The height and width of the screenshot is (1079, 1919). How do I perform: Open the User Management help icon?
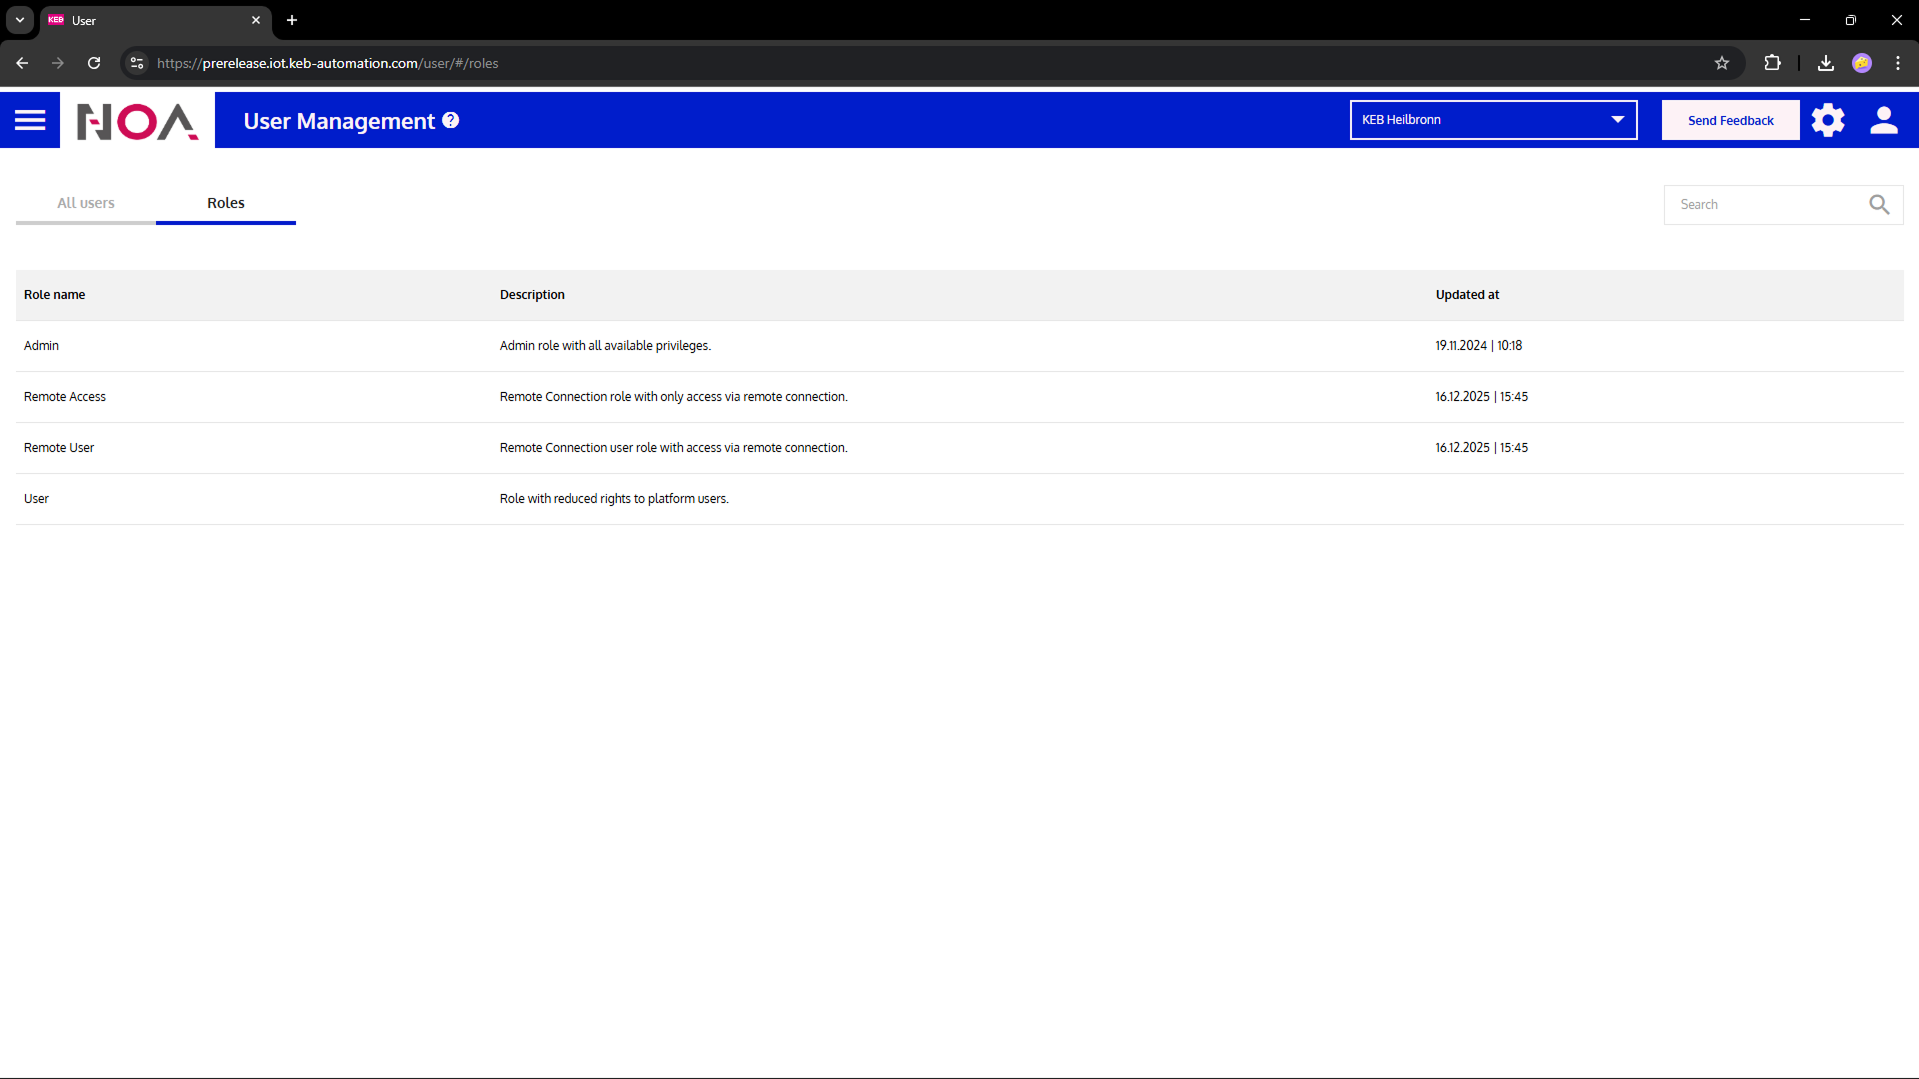(x=451, y=120)
